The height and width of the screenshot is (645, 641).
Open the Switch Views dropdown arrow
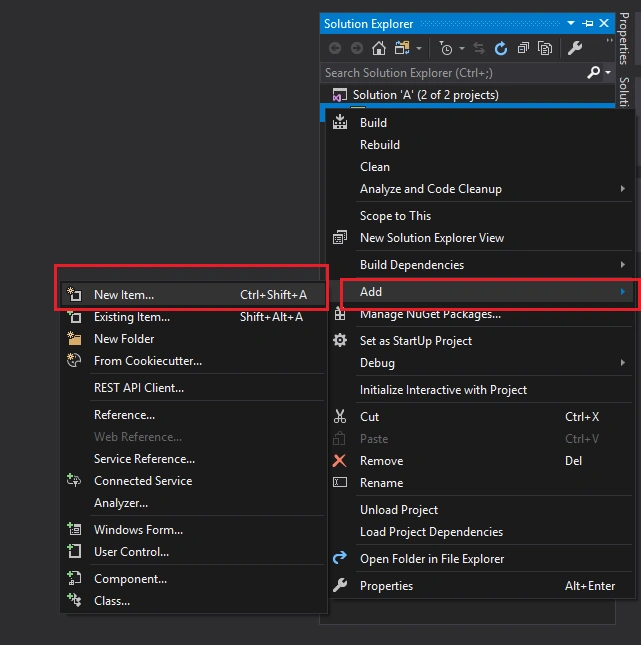tap(419, 49)
